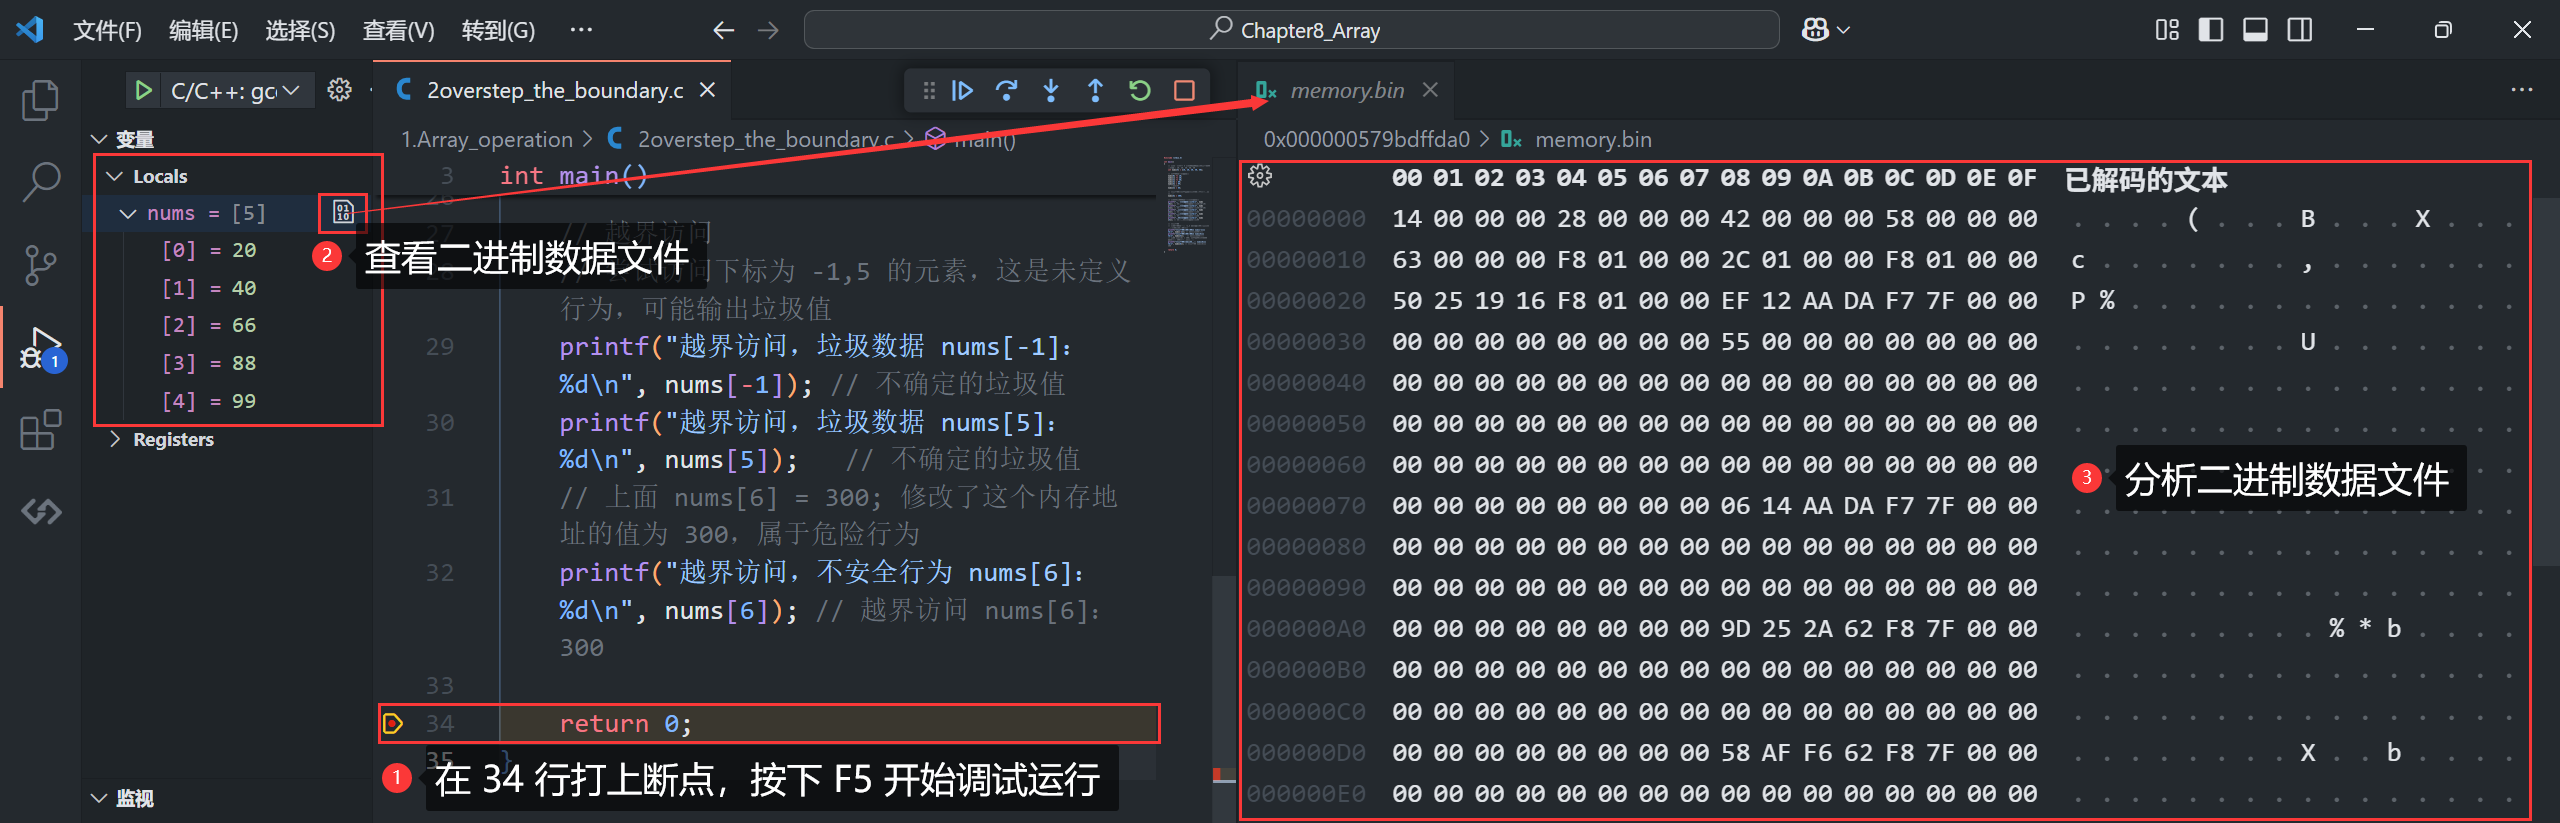
Task: Expand the Registers scope
Action: (x=114, y=439)
